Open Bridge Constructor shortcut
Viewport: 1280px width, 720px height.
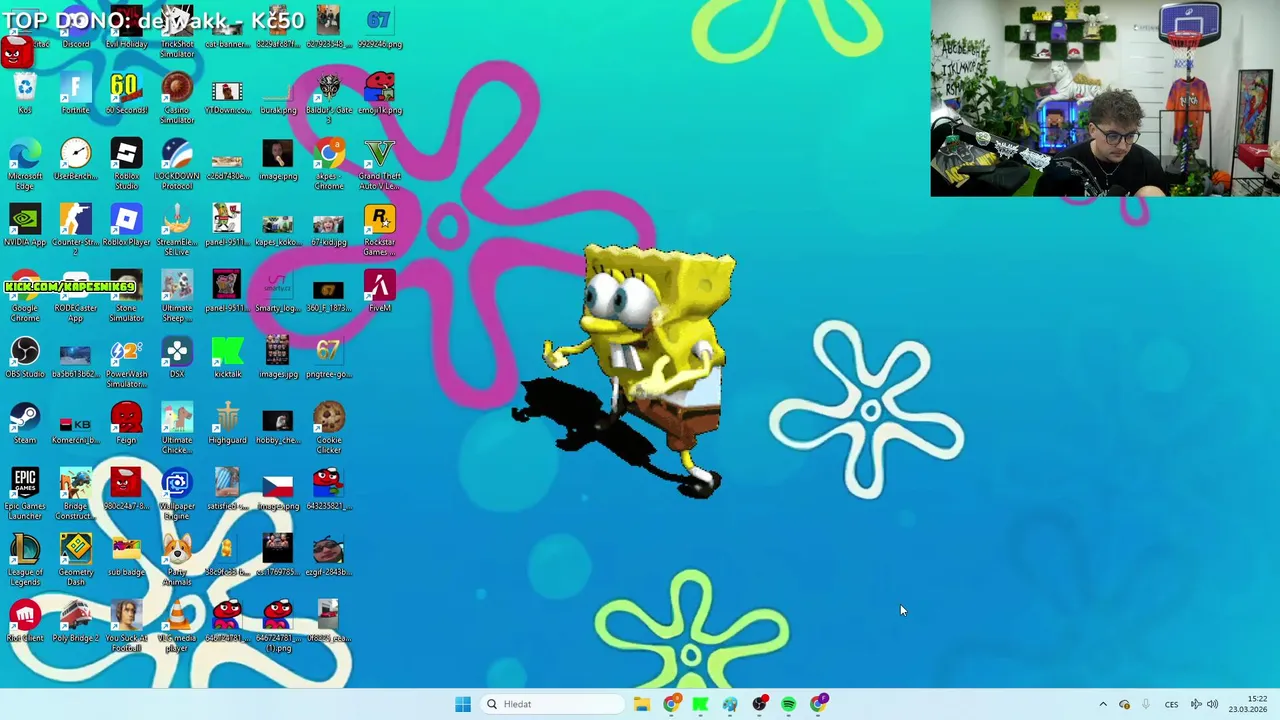76,495
